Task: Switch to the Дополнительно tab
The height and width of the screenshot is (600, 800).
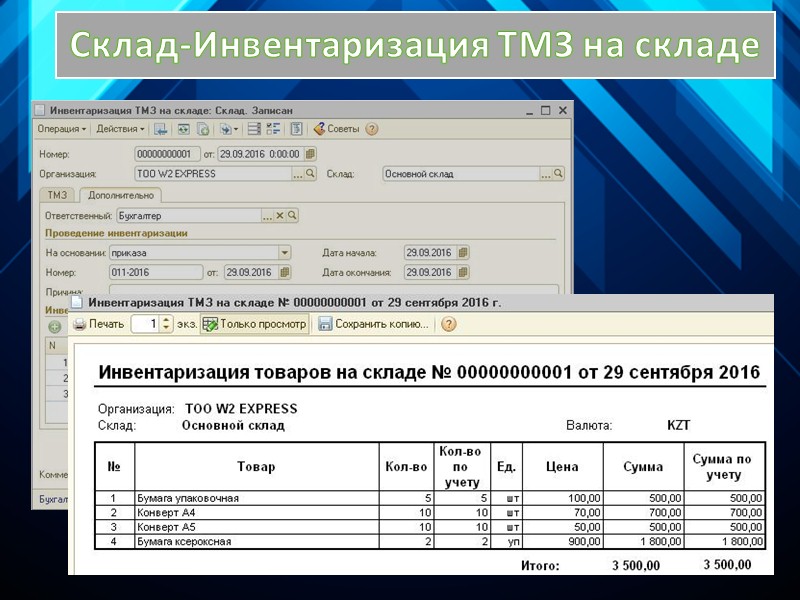Action: [120, 195]
